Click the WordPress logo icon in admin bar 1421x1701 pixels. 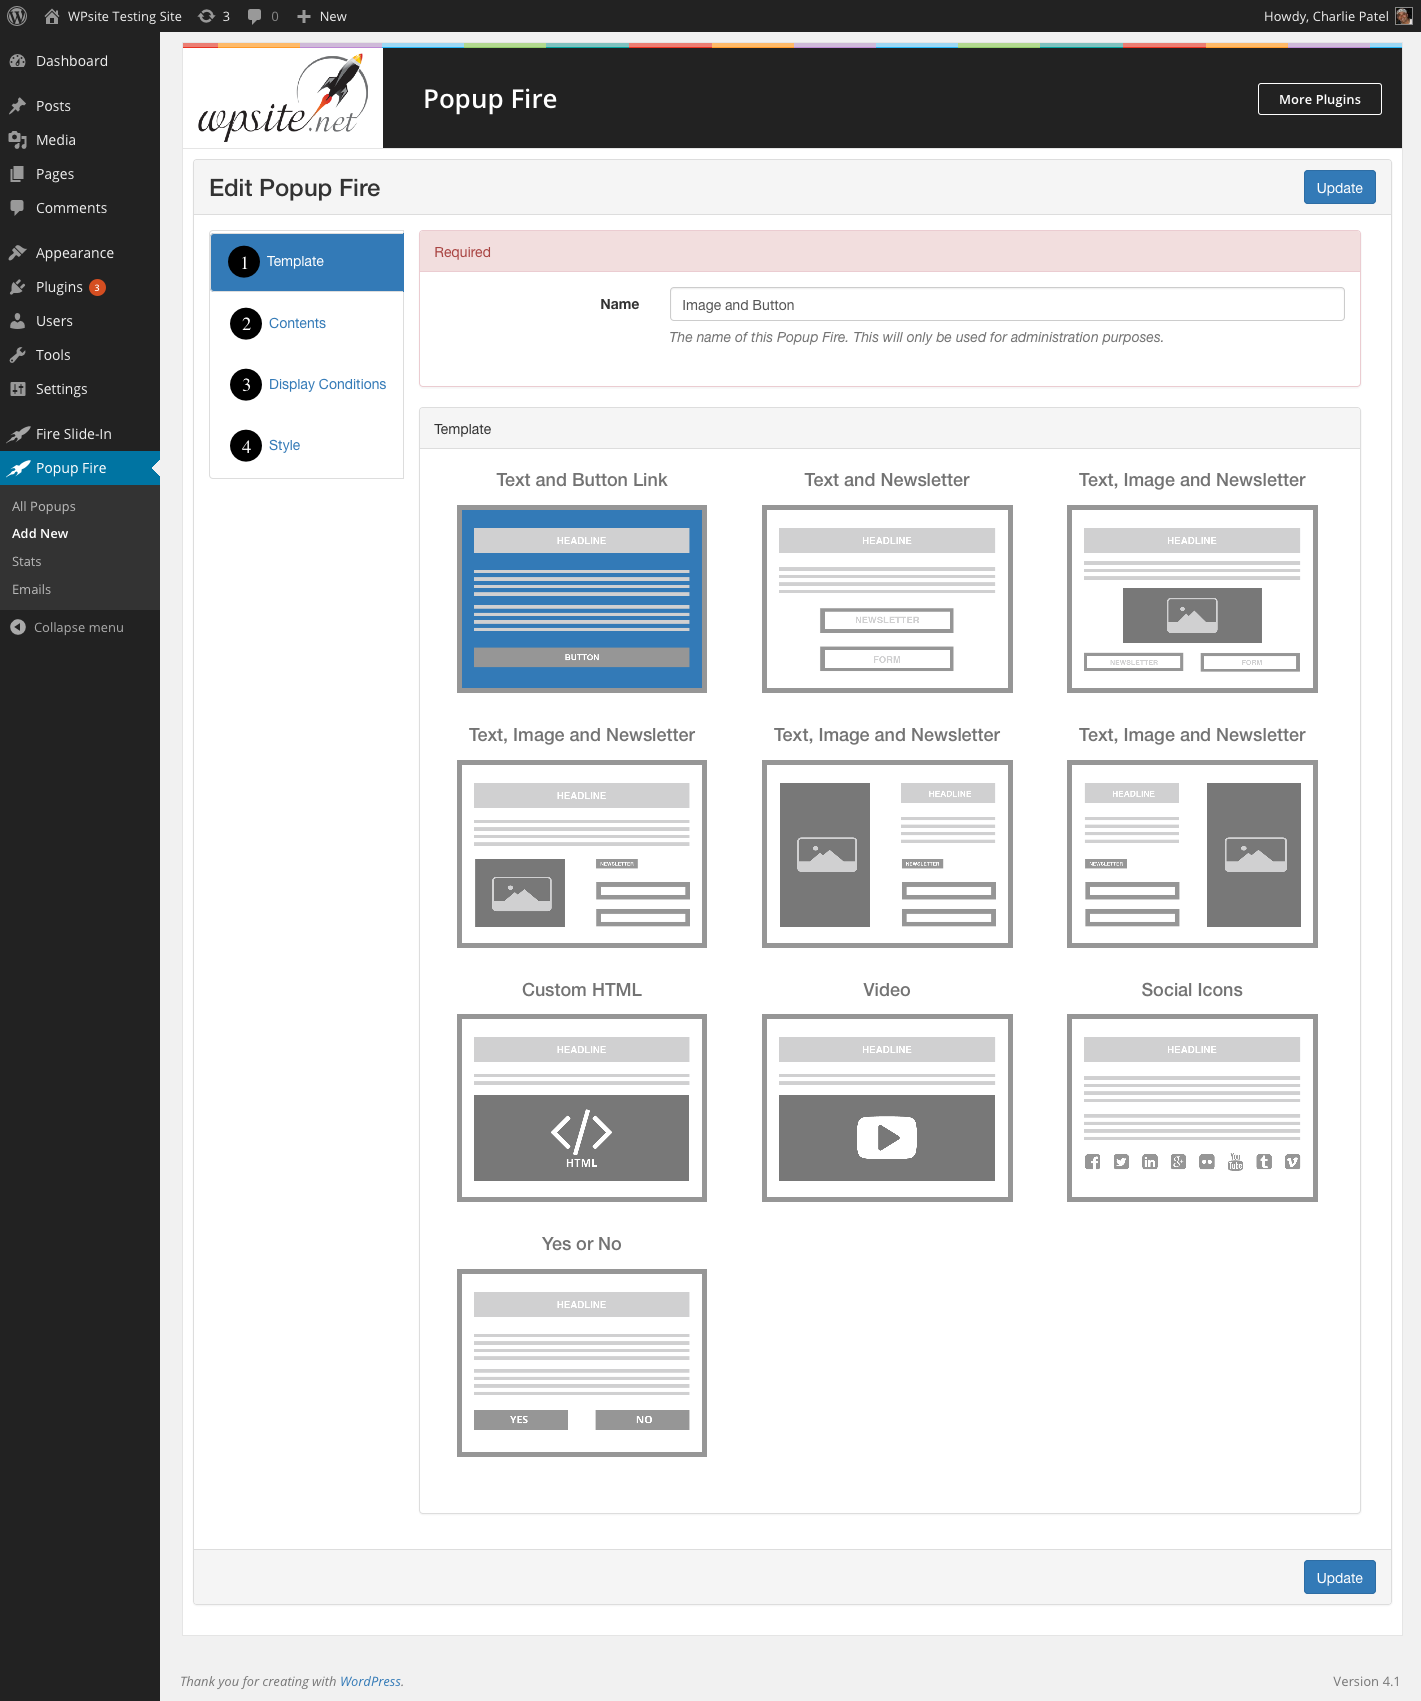[x=17, y=16]
